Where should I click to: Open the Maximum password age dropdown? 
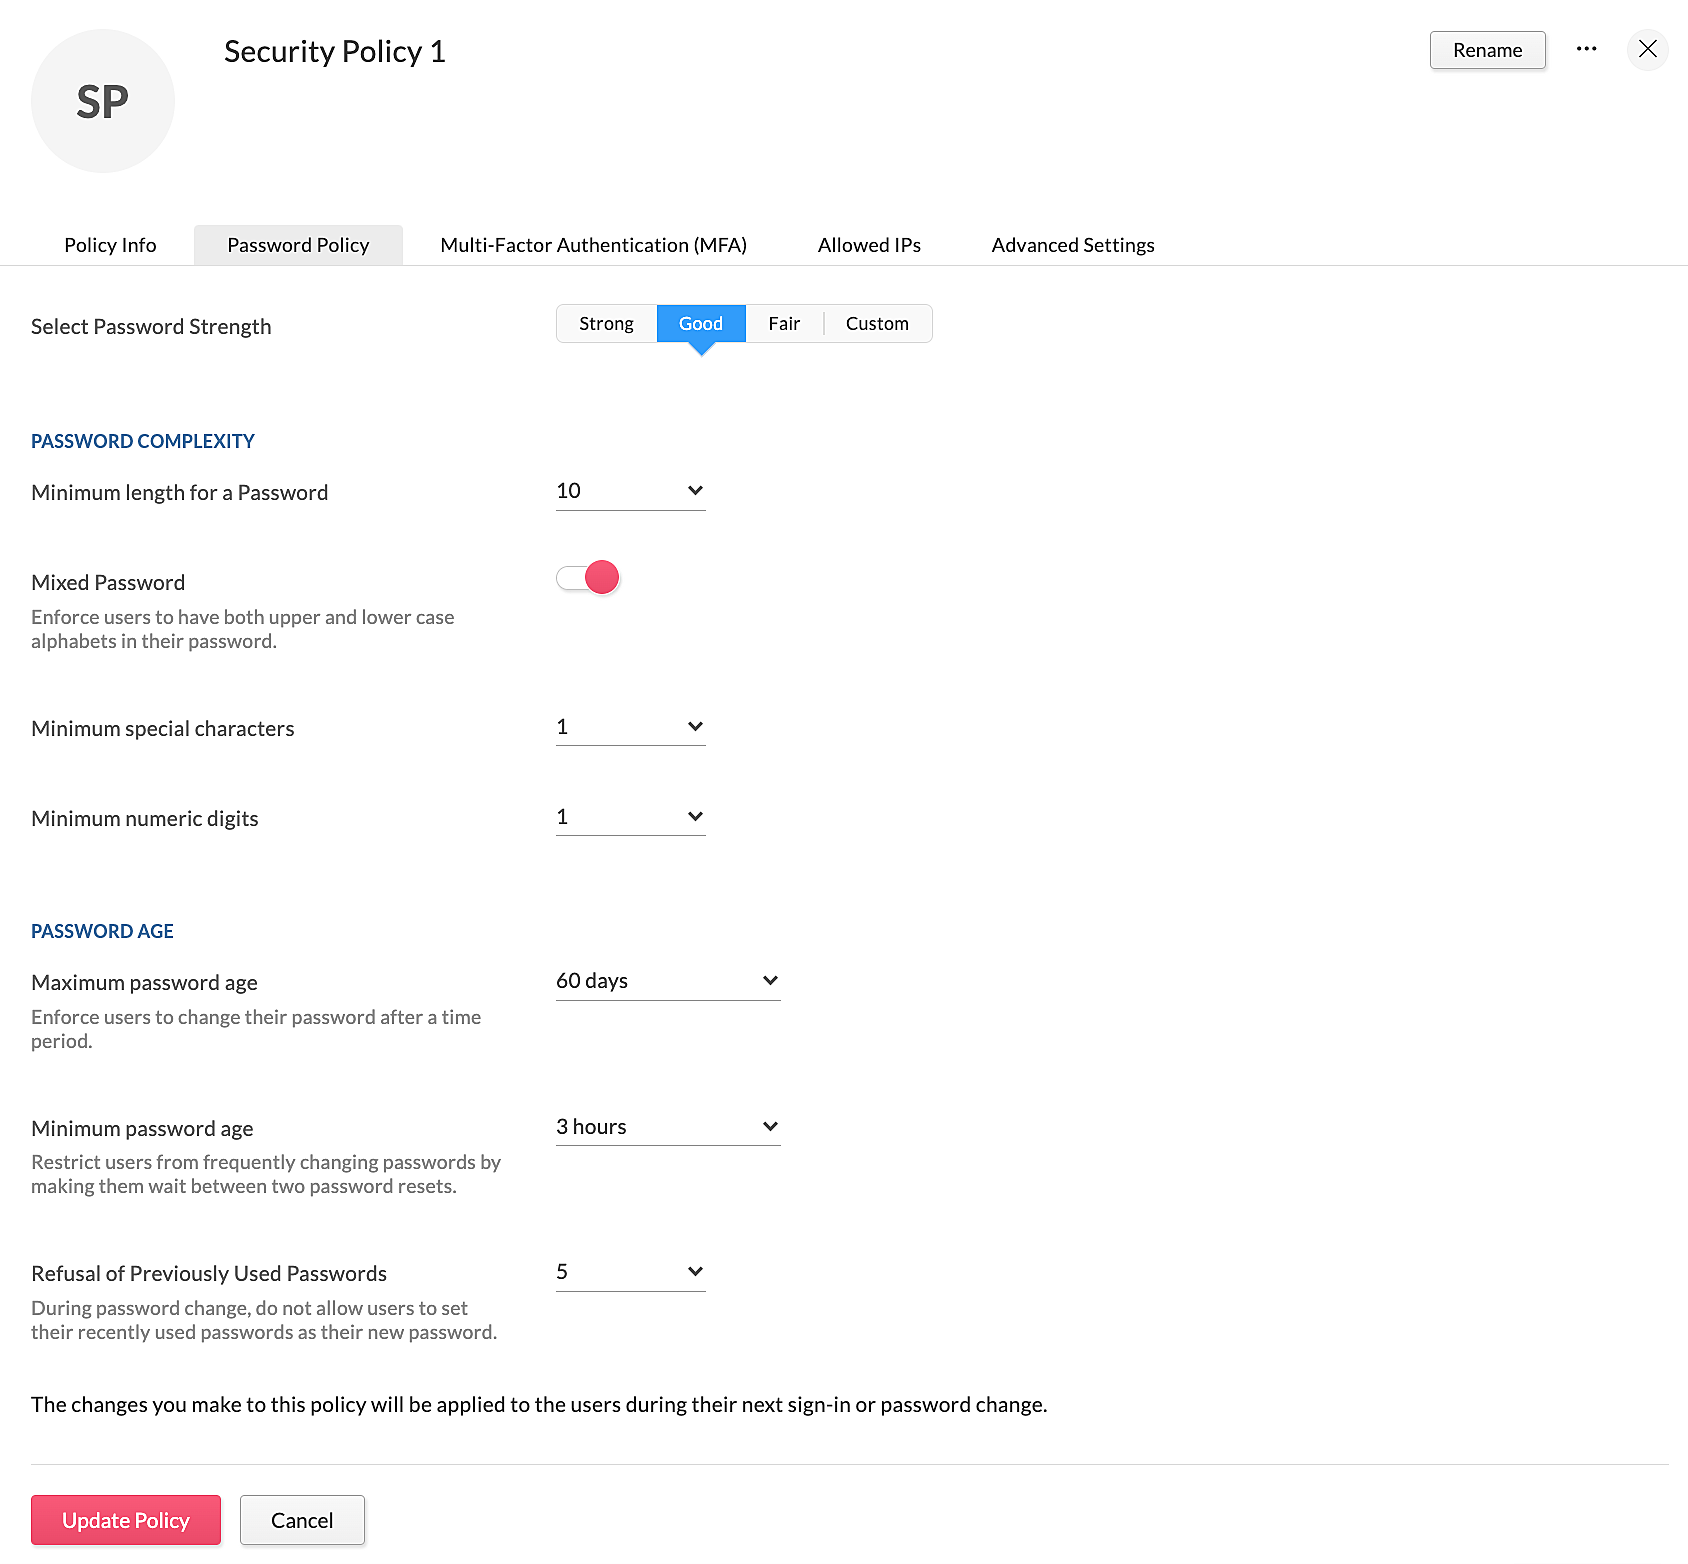click(x=667, y=981)
